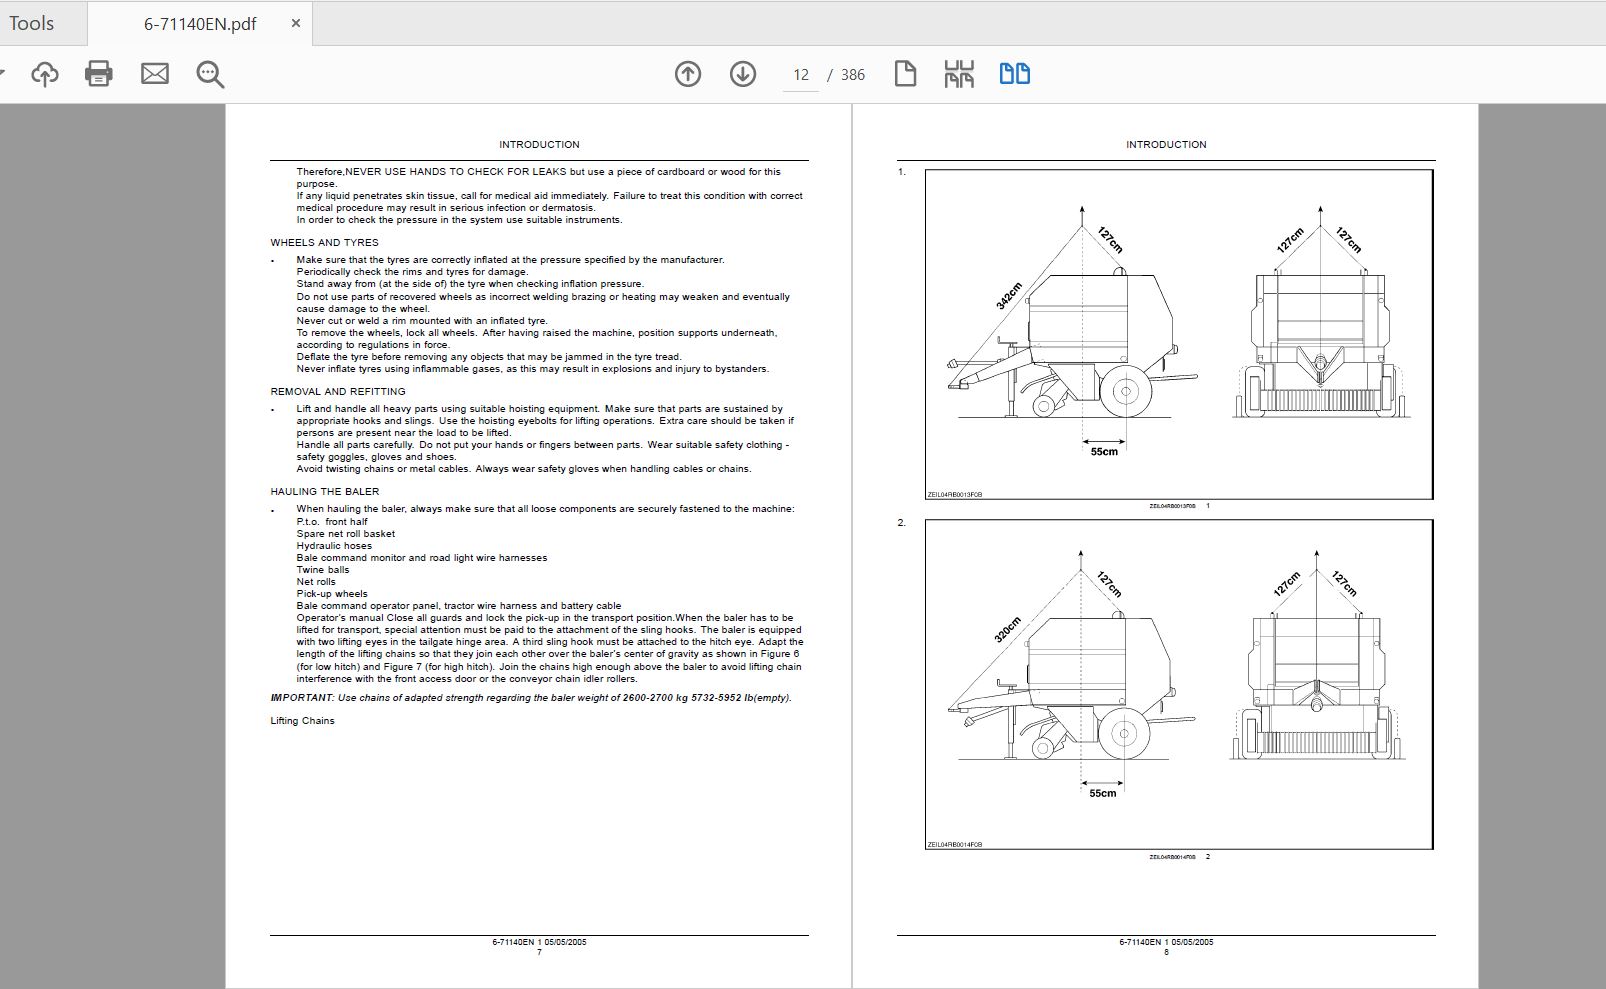Click inside the page number field

pos(800,73)
